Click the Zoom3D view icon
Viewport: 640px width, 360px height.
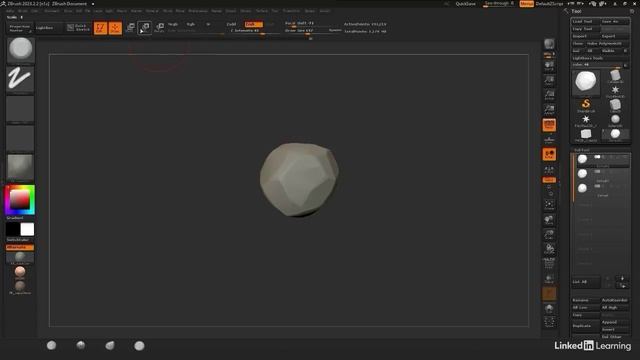click(x=549, y=235)
